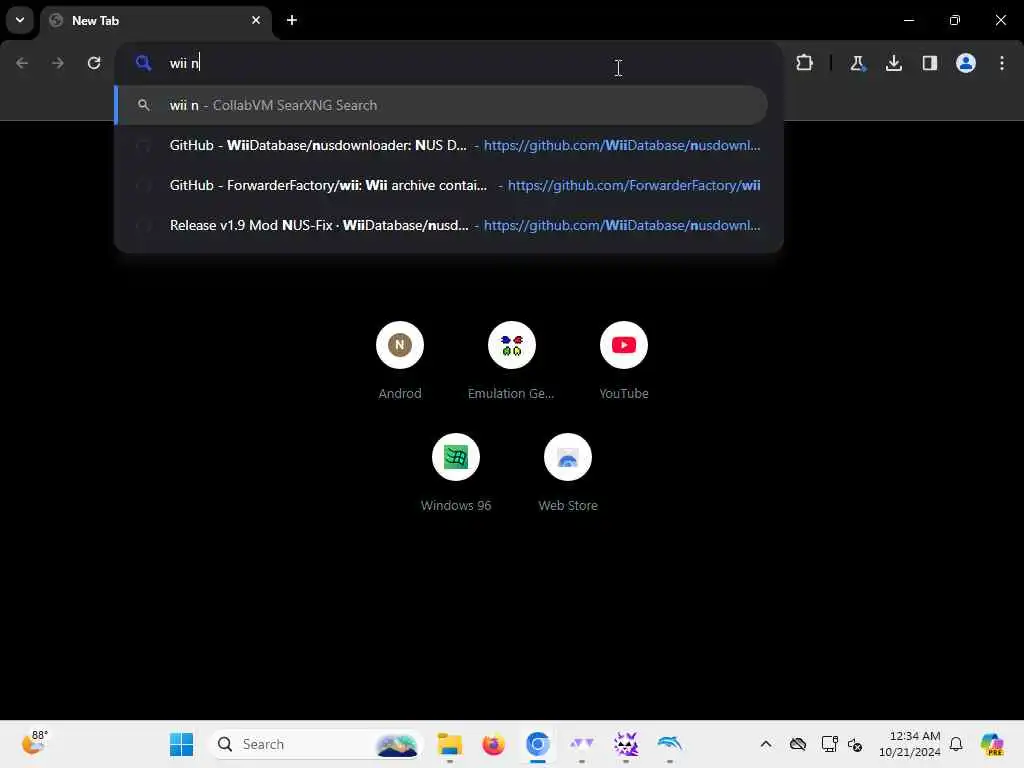
Task: Open the Windows 96 shortcut
Action: click(456, 472)
